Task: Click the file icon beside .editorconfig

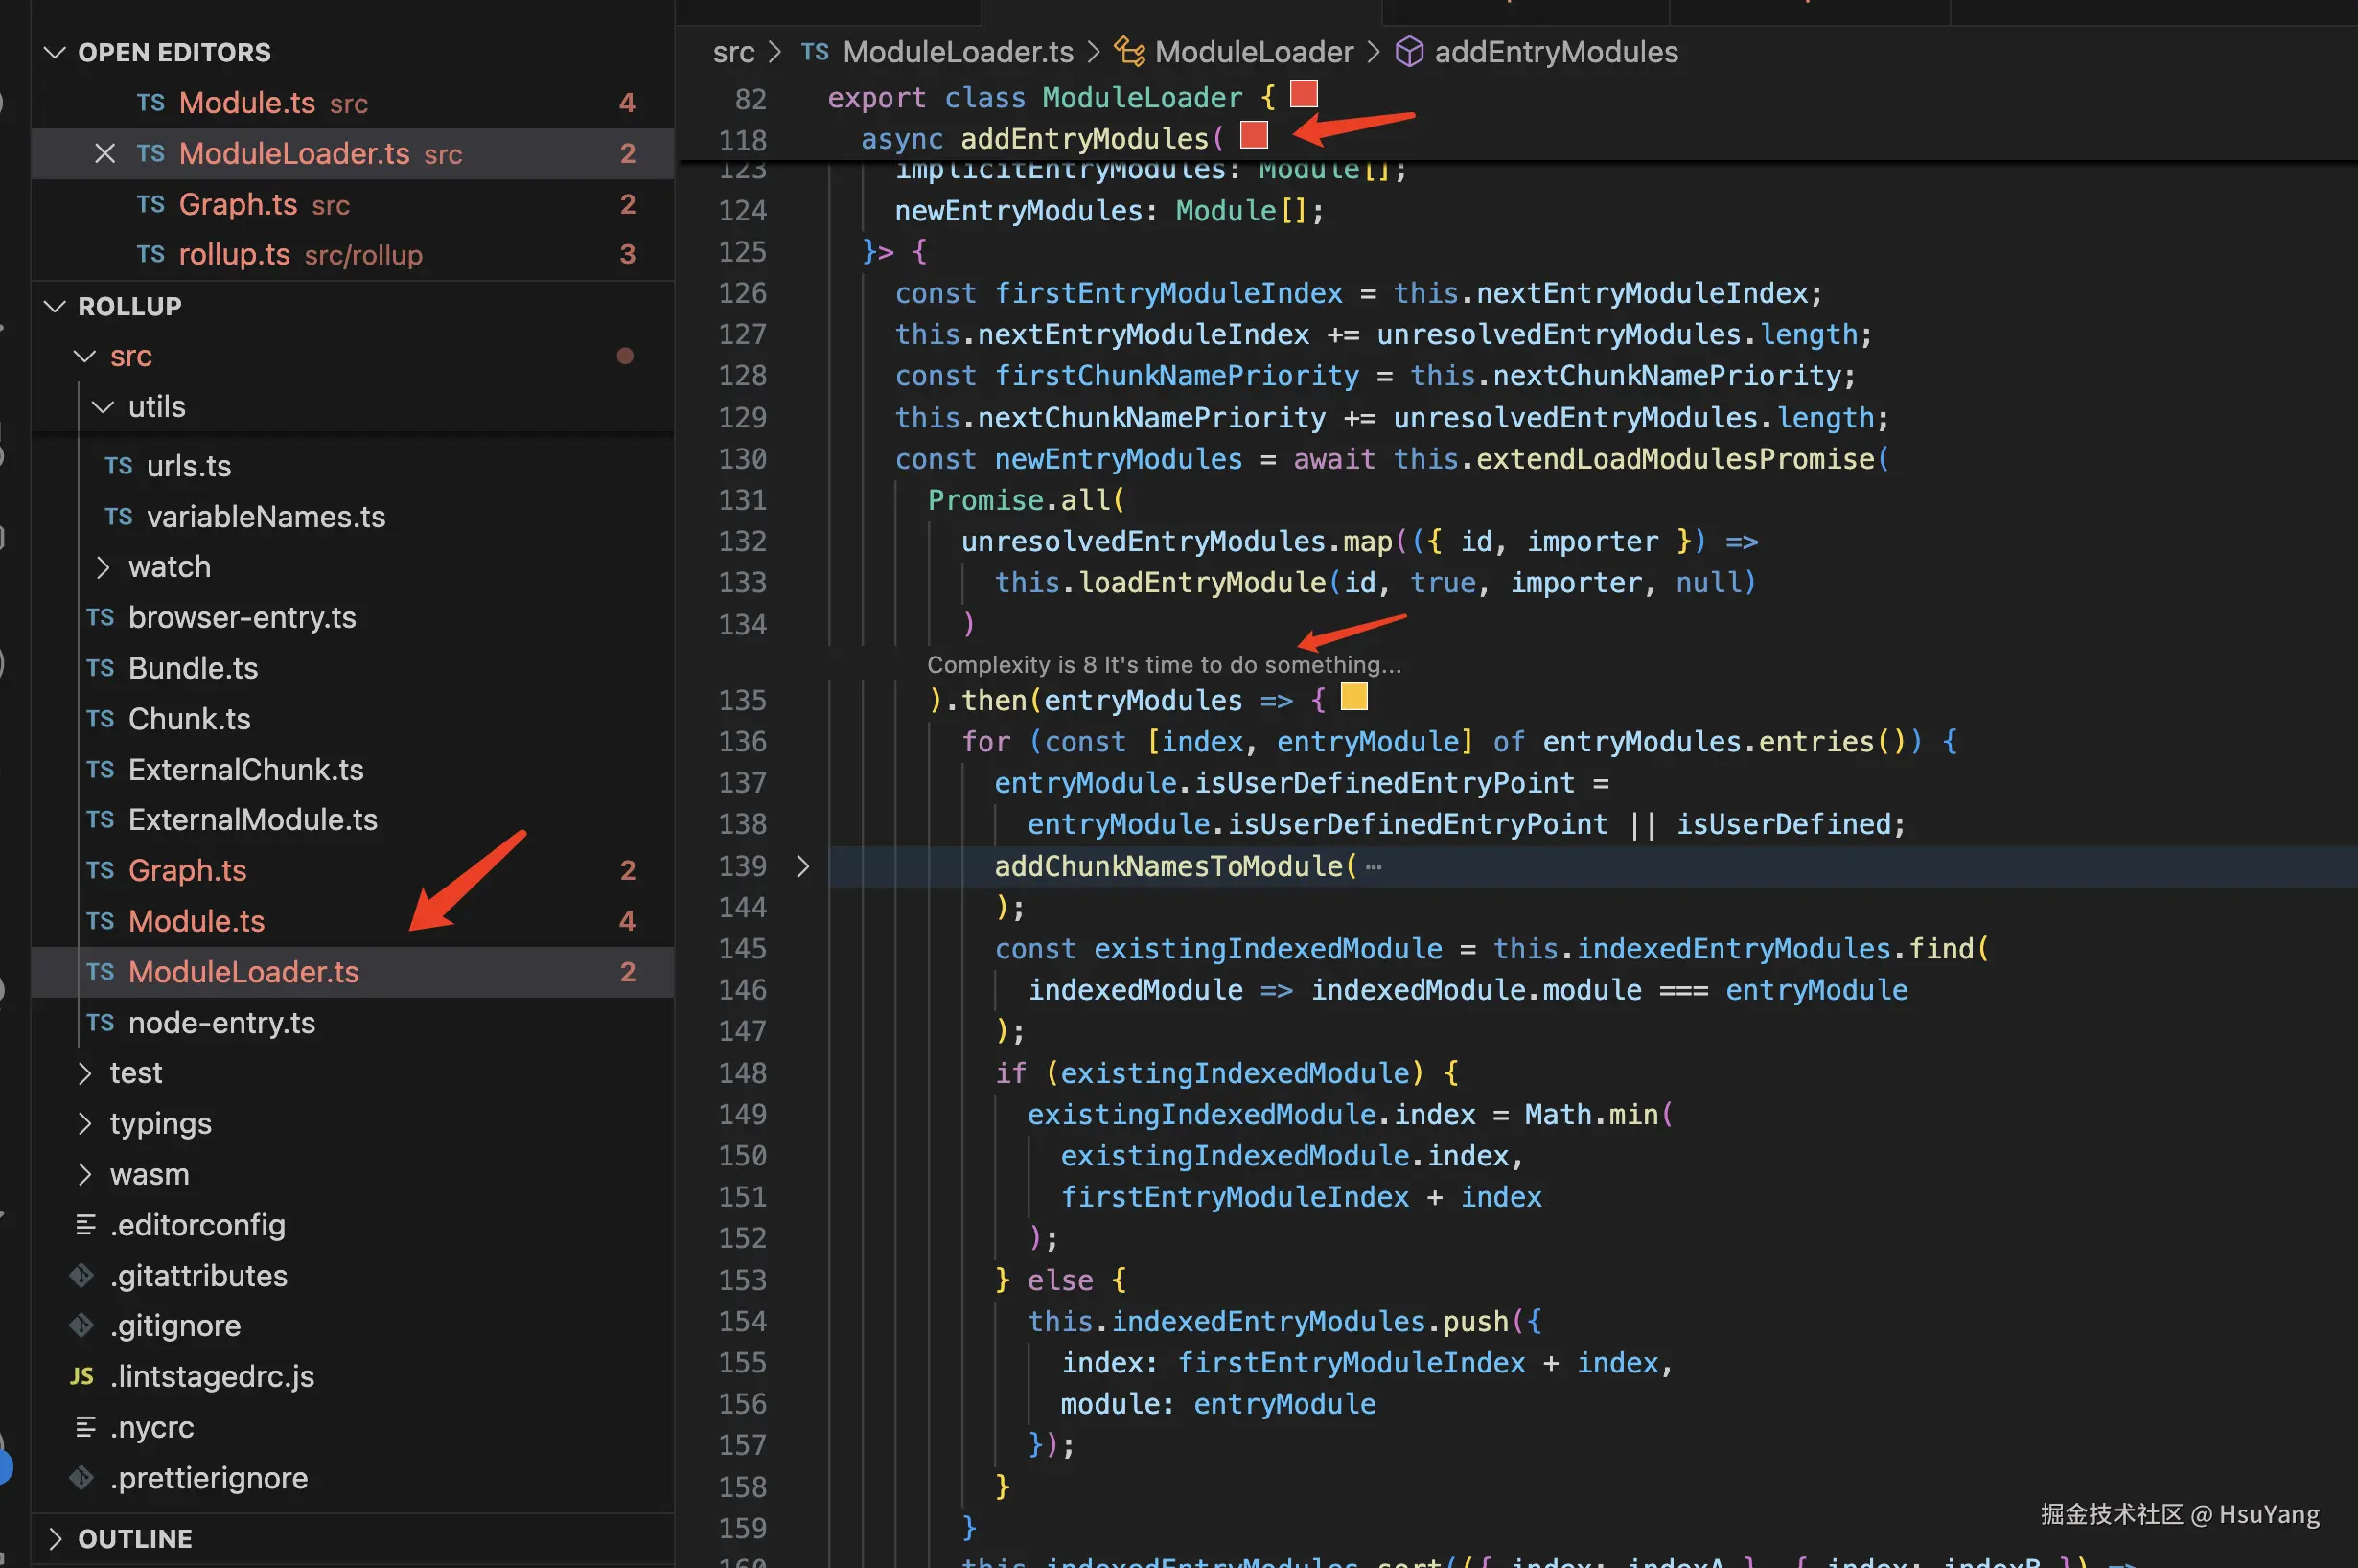Action: pos(86,1225)
